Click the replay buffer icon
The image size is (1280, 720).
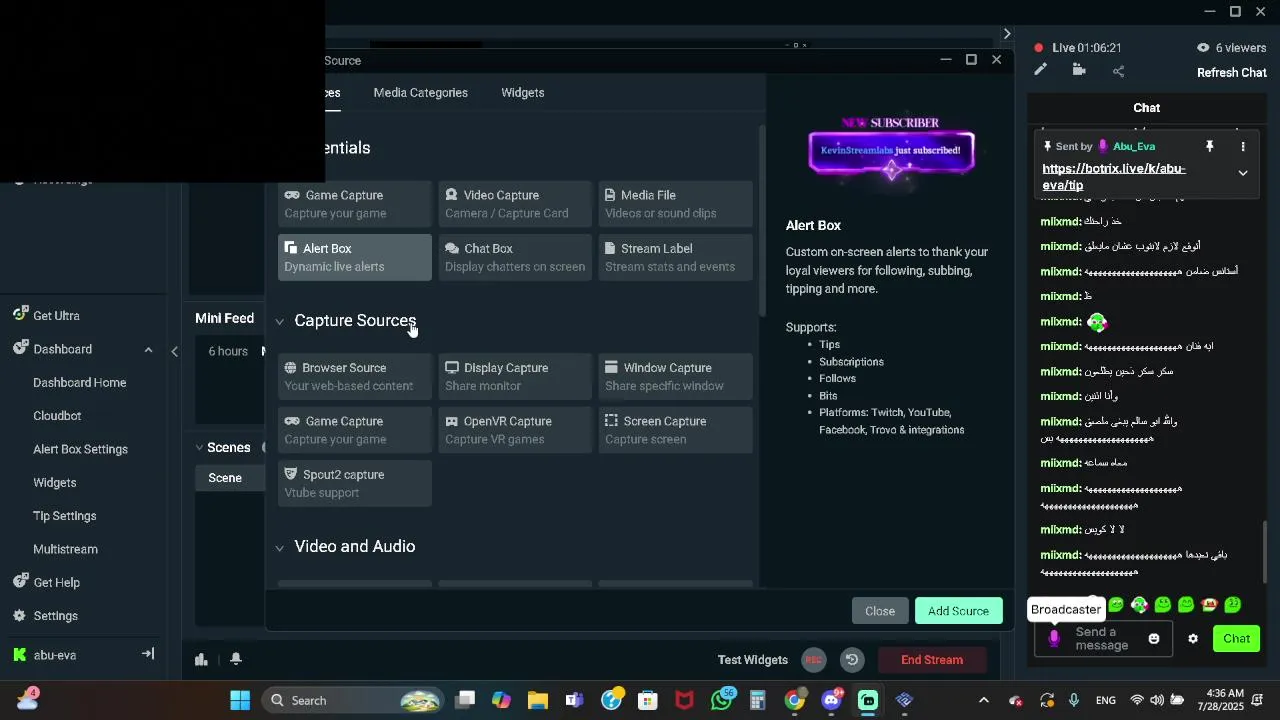point(852,659)
